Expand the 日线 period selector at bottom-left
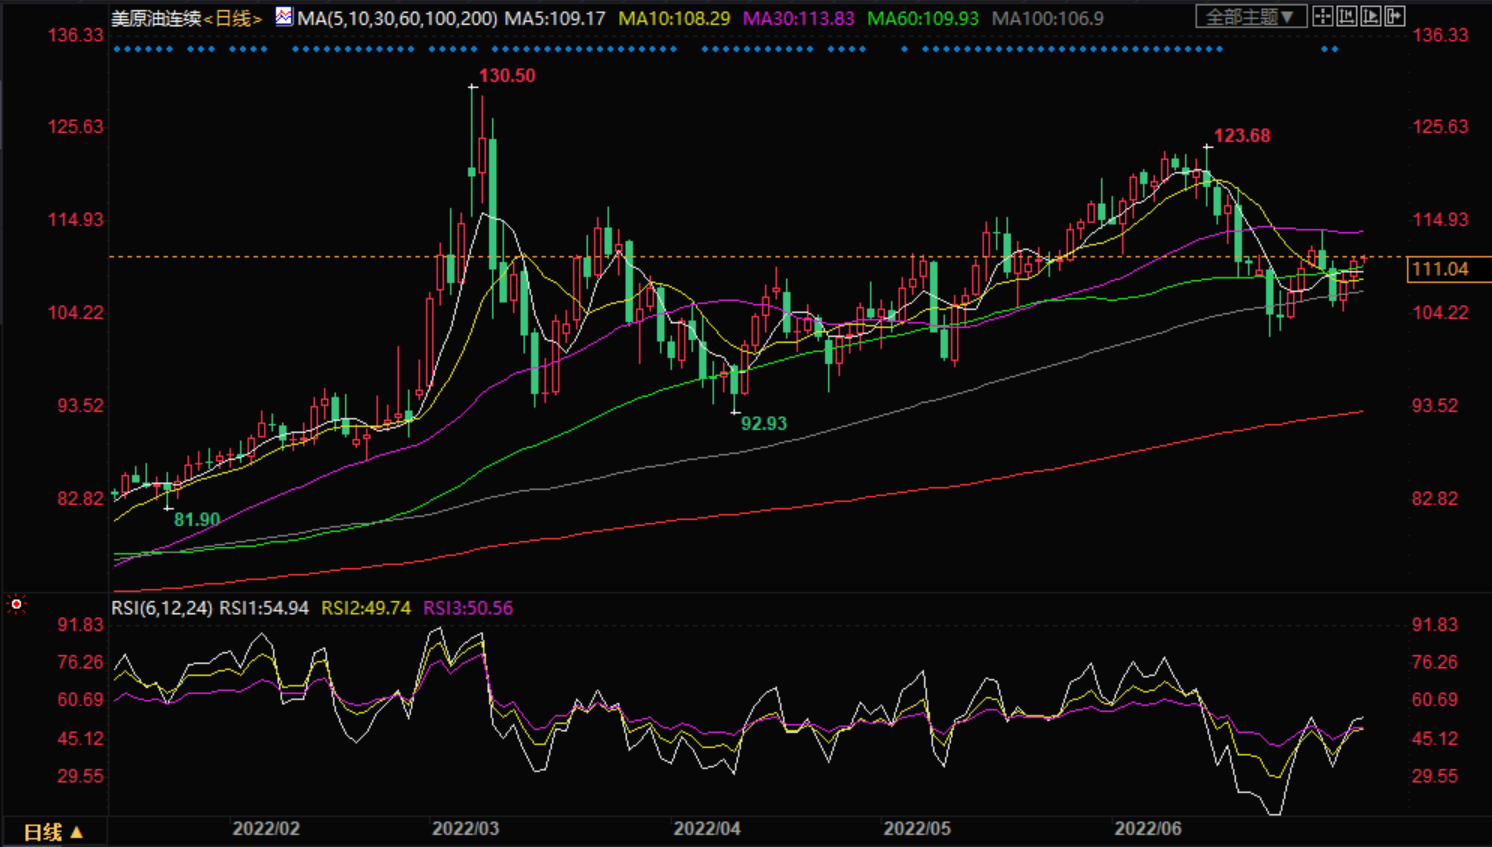This screenshot has height=847, width=1492. tap(53, 832)
